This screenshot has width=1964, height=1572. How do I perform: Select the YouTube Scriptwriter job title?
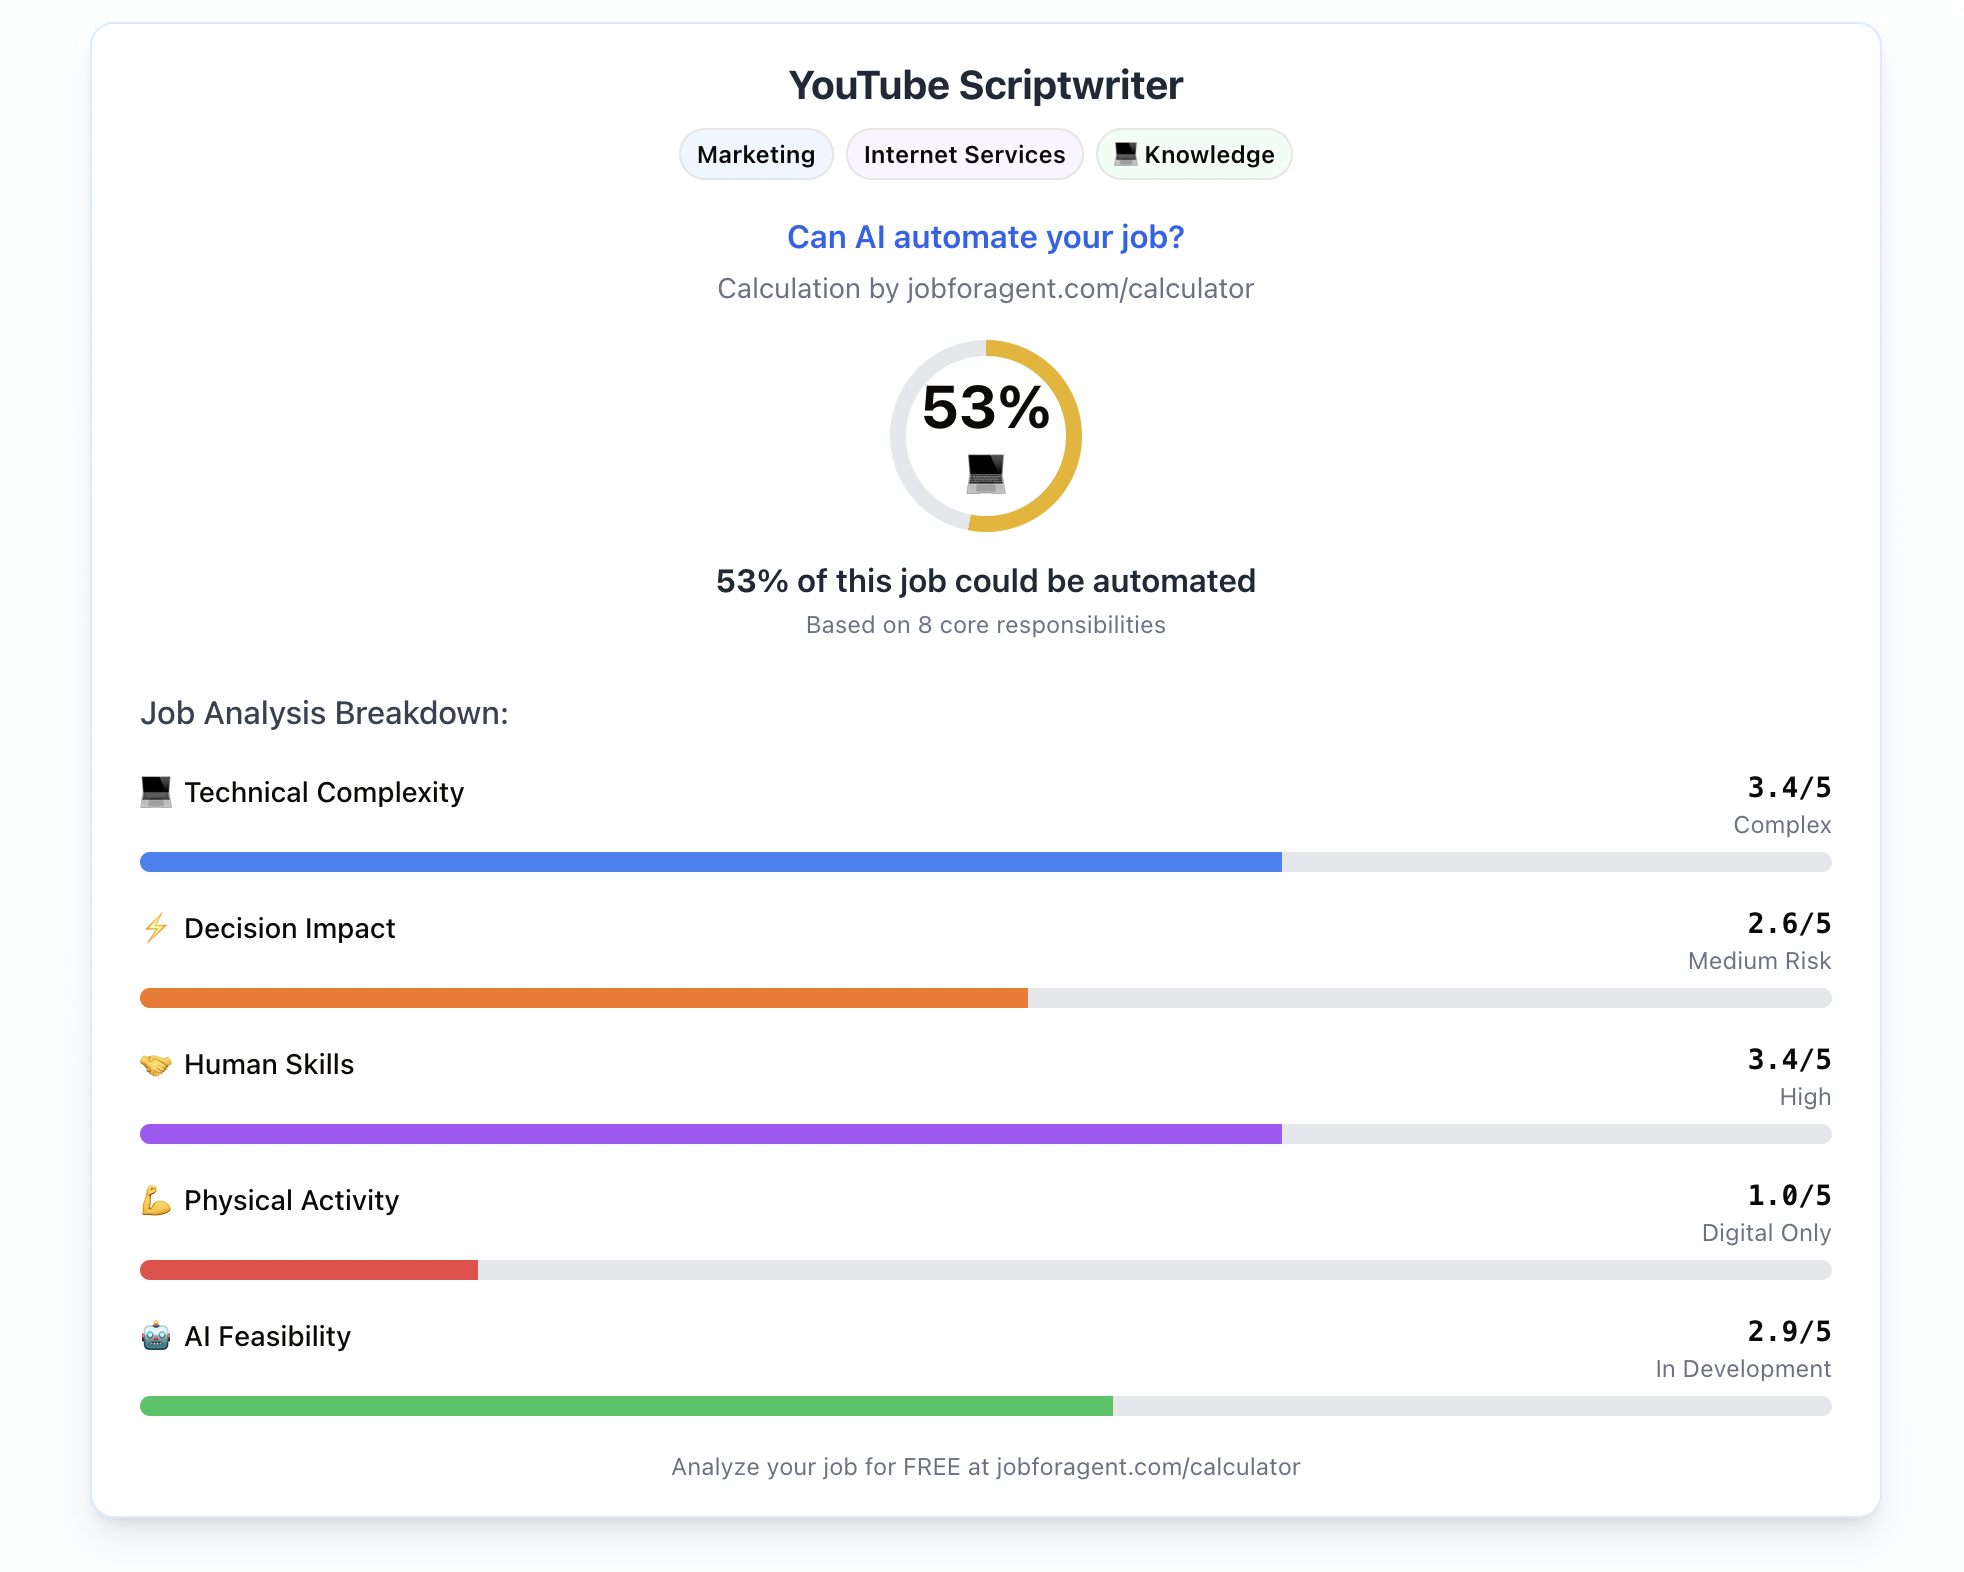pos(984,84)
